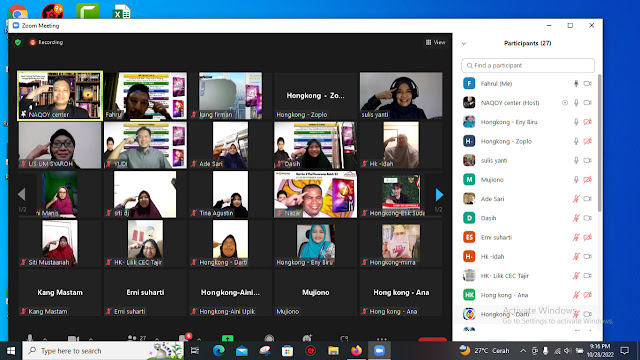The height and width of the screenshot is (360, 640).
Task: Click the Windows taskbar search box
Action: [x=104, y=351]
